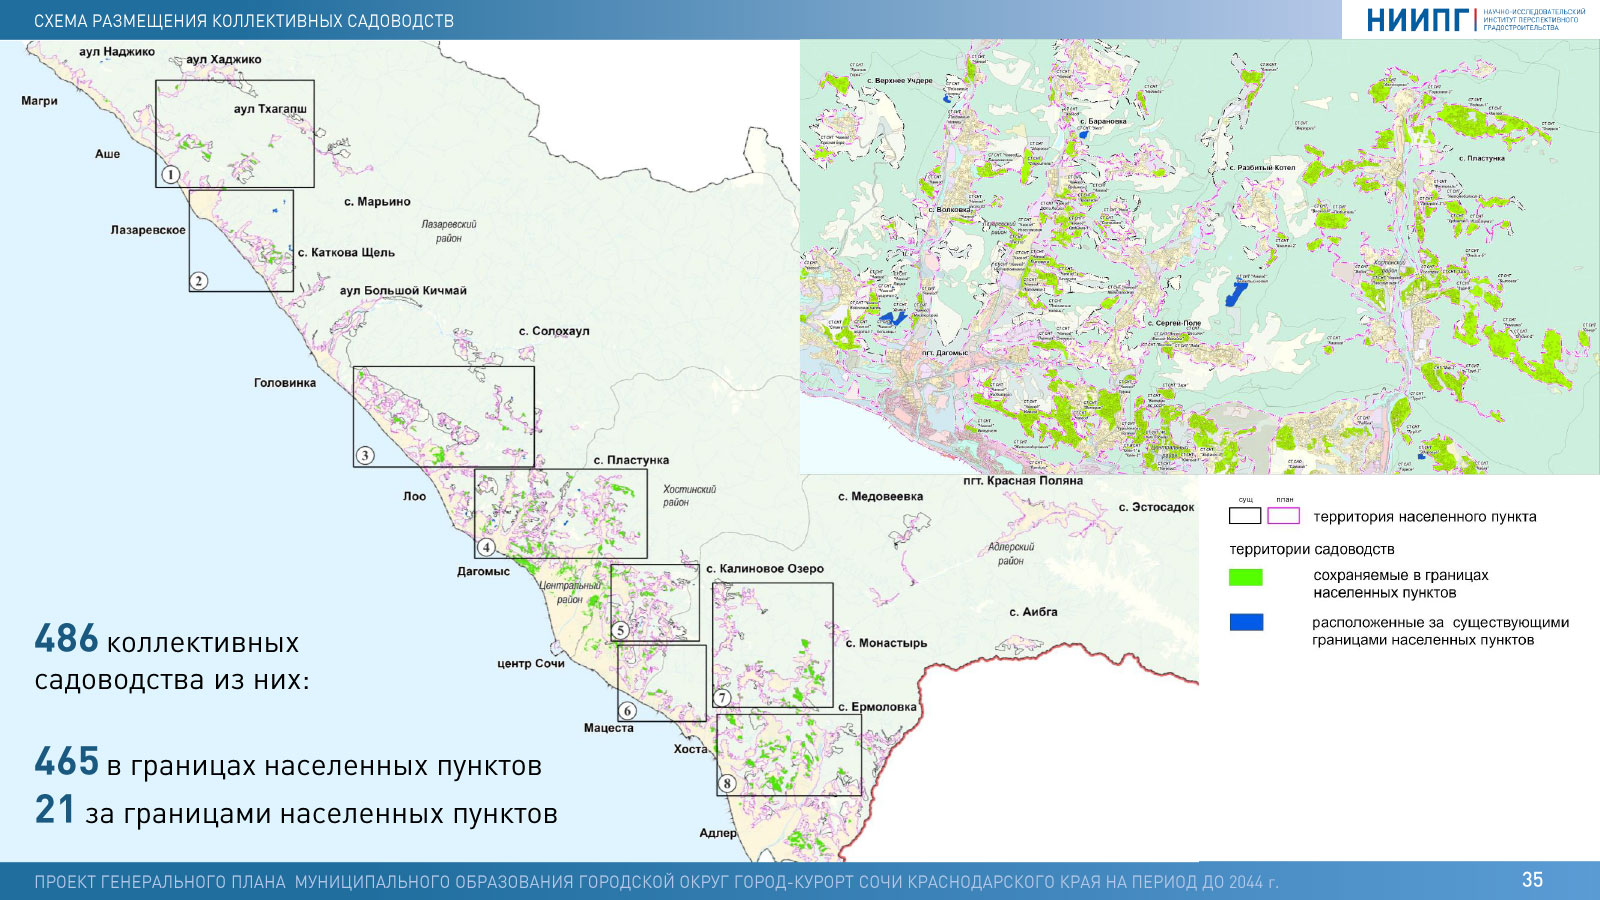Click slide title 'Схема размещения коллективных садоводств'
1600x900 pixels.
click(x=244, y=21)
